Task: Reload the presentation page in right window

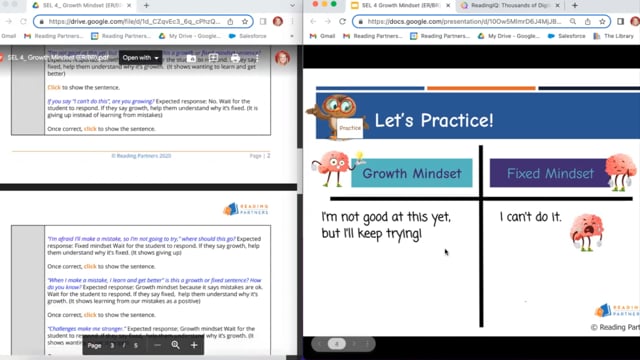Action: [342, 22]
